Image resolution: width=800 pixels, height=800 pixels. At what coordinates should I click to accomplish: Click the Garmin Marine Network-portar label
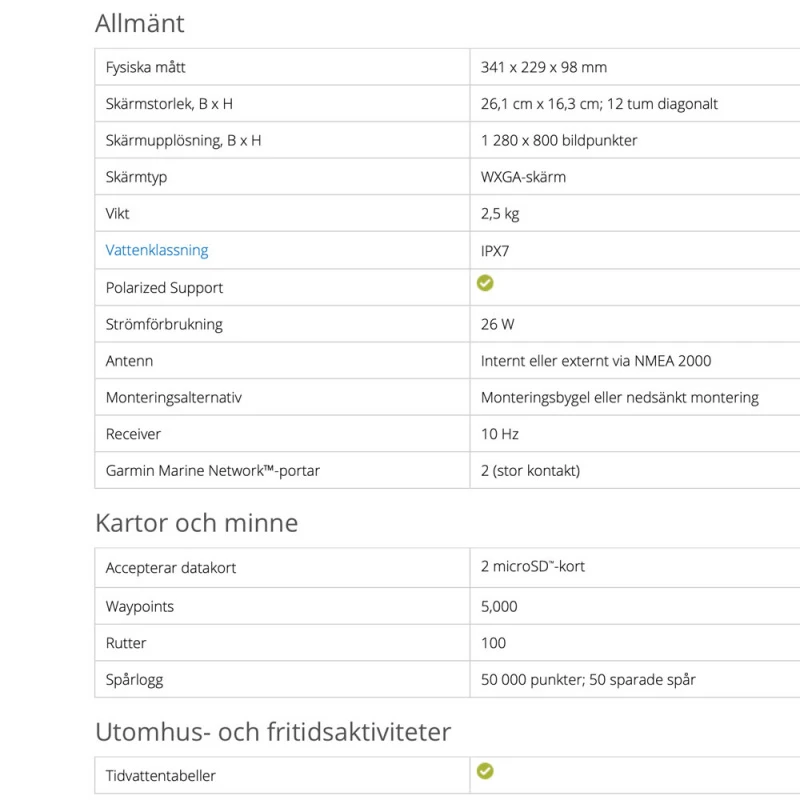(x=213, y=470)
